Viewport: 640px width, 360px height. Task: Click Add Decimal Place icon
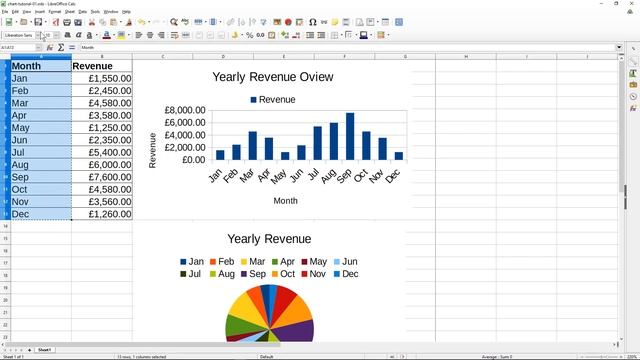(x=285, y=35)
